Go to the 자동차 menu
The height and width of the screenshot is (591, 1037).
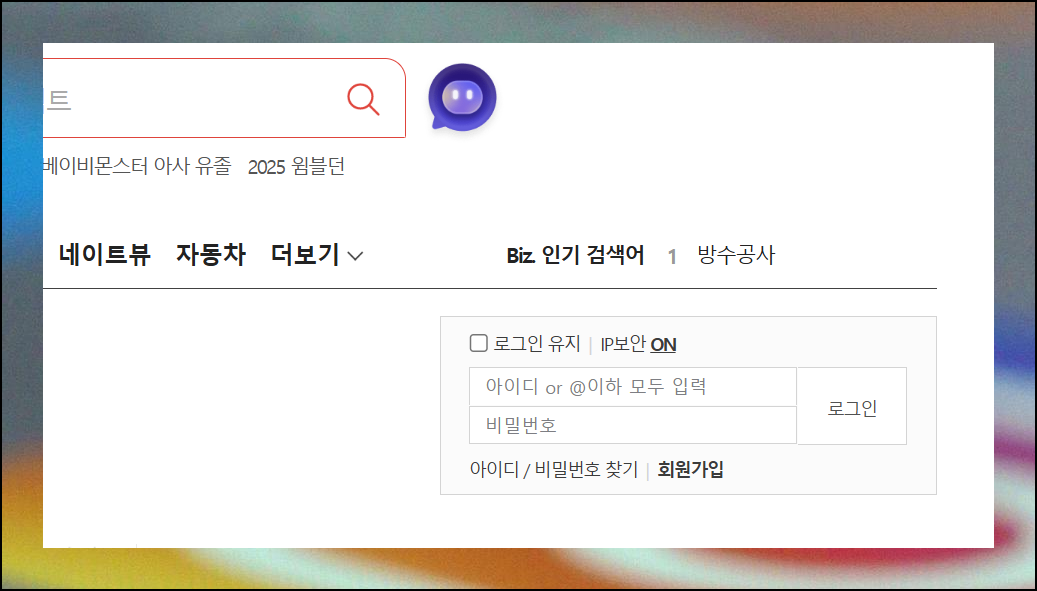click(x=211, y=255)
